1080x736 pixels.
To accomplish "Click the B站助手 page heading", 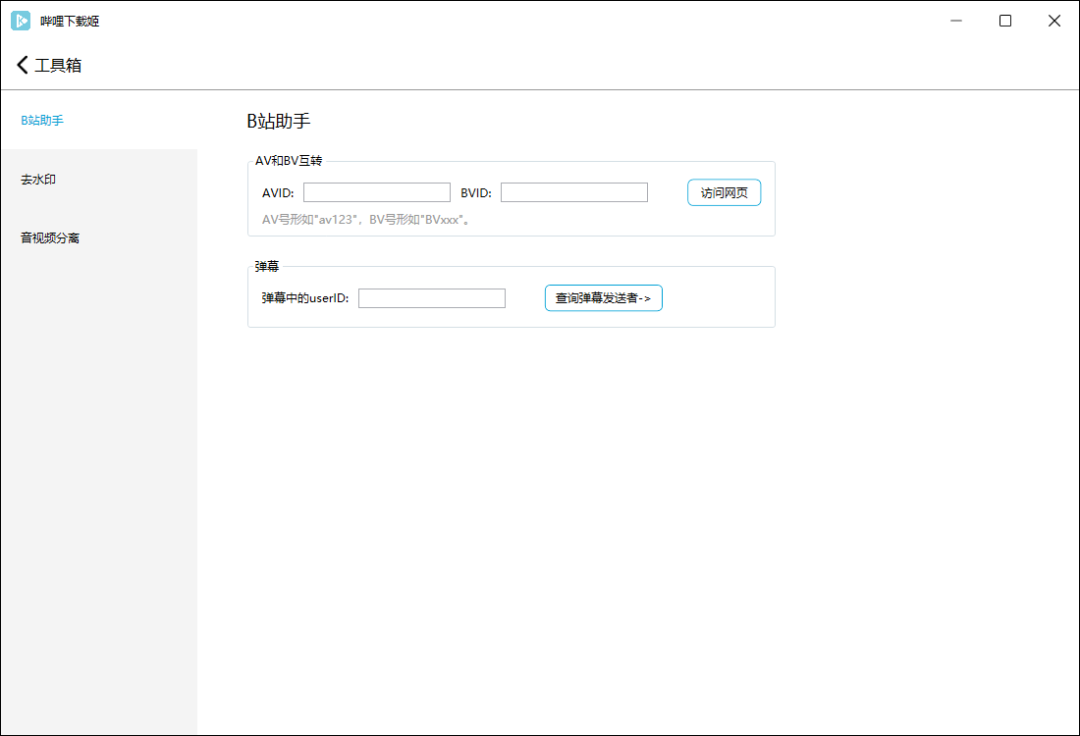I will click(x=278, y=121).
